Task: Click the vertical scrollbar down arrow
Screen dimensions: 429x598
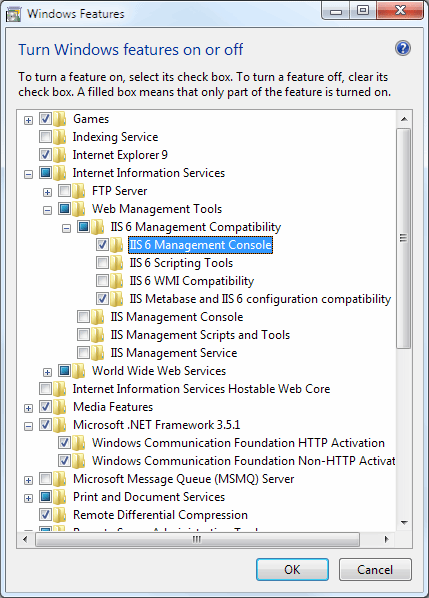Action: [x=404, y=522]
